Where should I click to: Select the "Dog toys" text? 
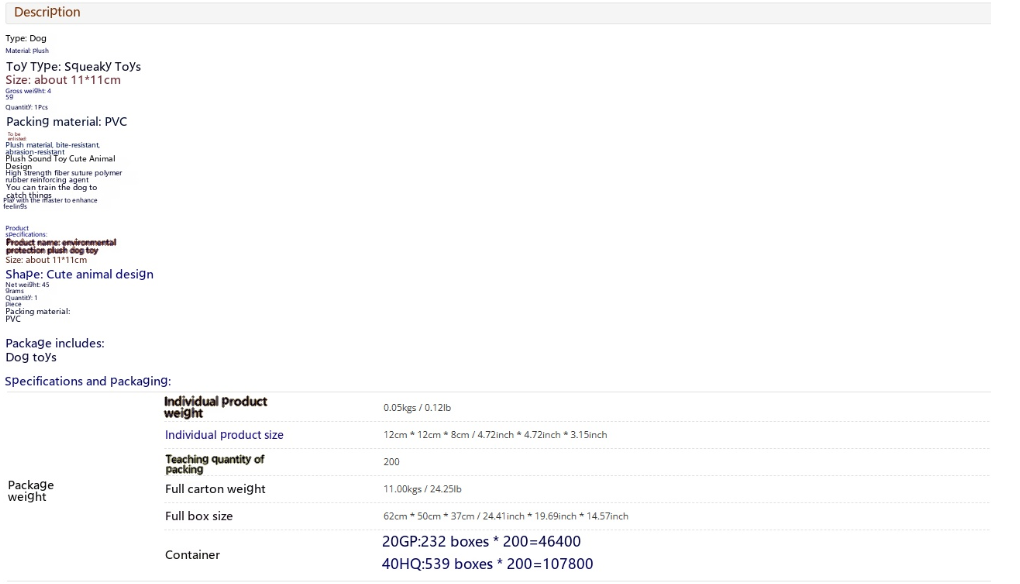click(x=31, y=357)
